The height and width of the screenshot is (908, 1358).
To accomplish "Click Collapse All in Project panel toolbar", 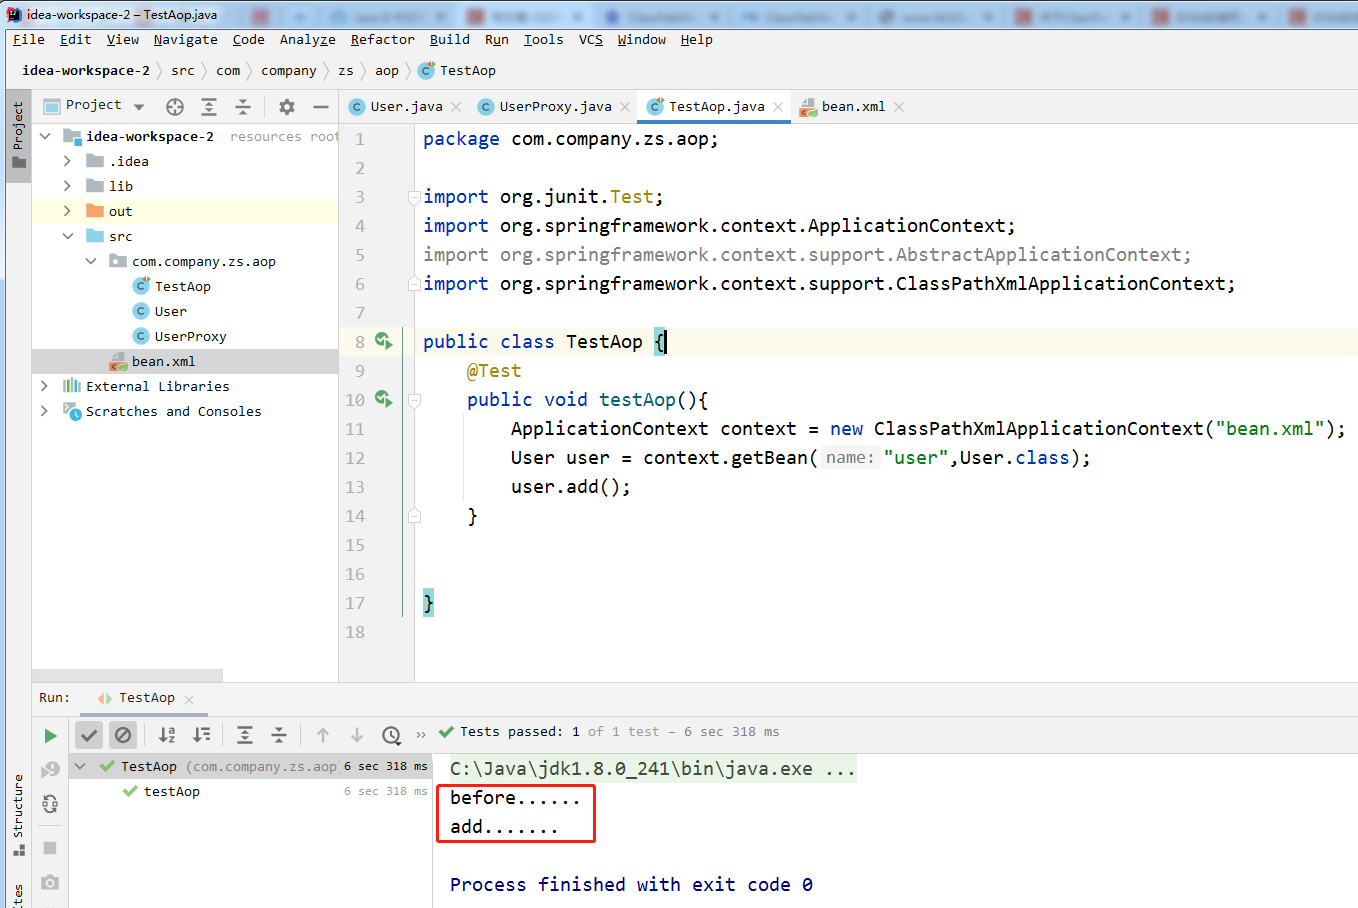I will click(x=243, y=107).
